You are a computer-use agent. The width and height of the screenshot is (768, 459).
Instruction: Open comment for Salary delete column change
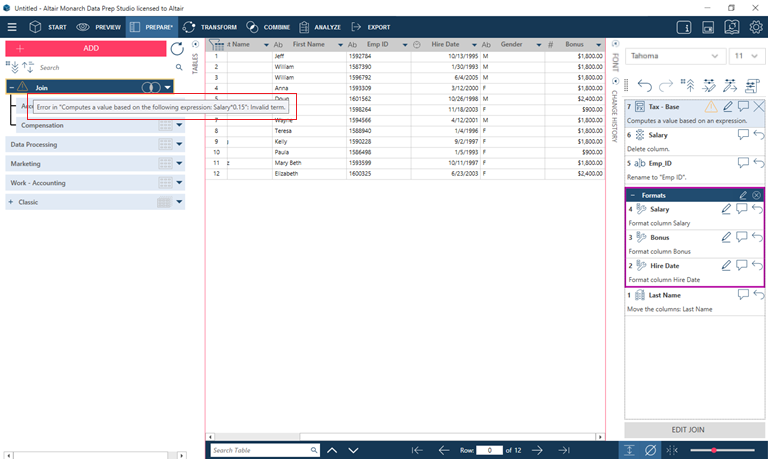pos(743,134)
